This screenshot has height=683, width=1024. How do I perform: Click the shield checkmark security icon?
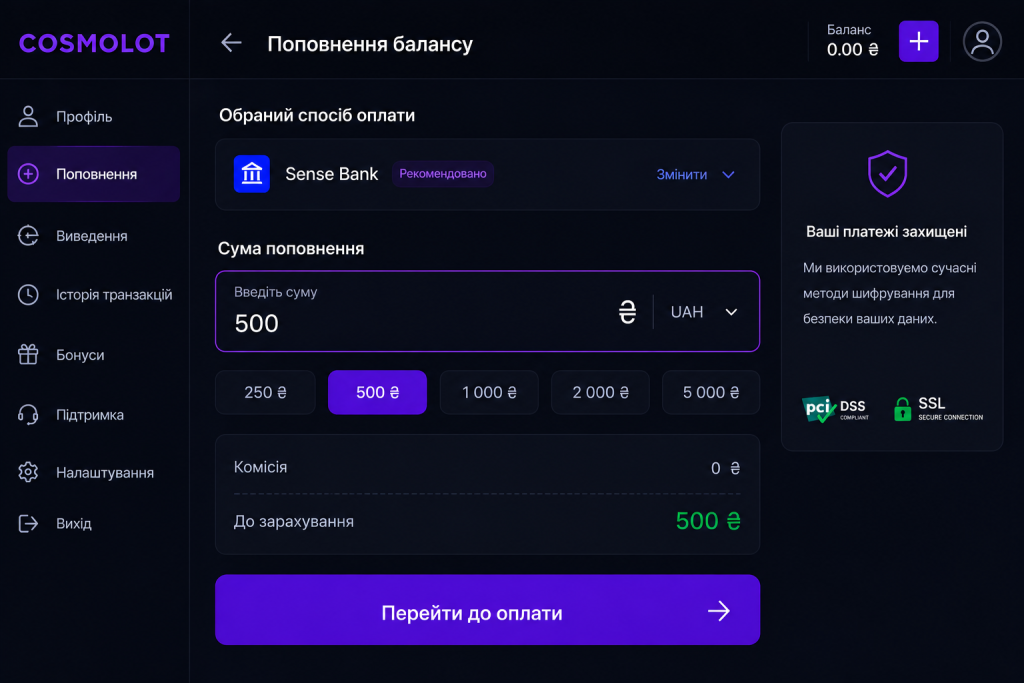click(887, 174)
